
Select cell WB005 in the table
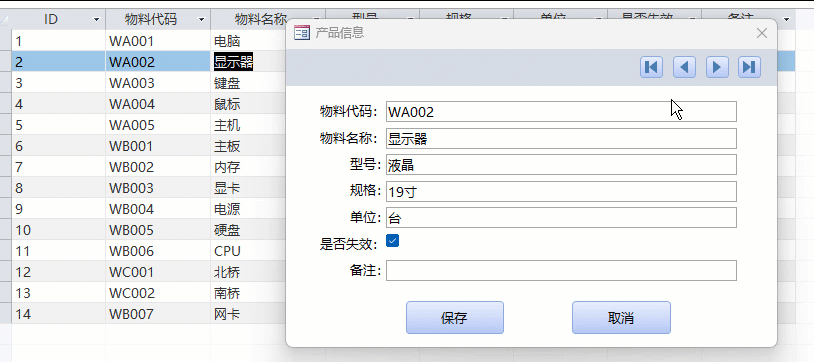pos(158,230)
